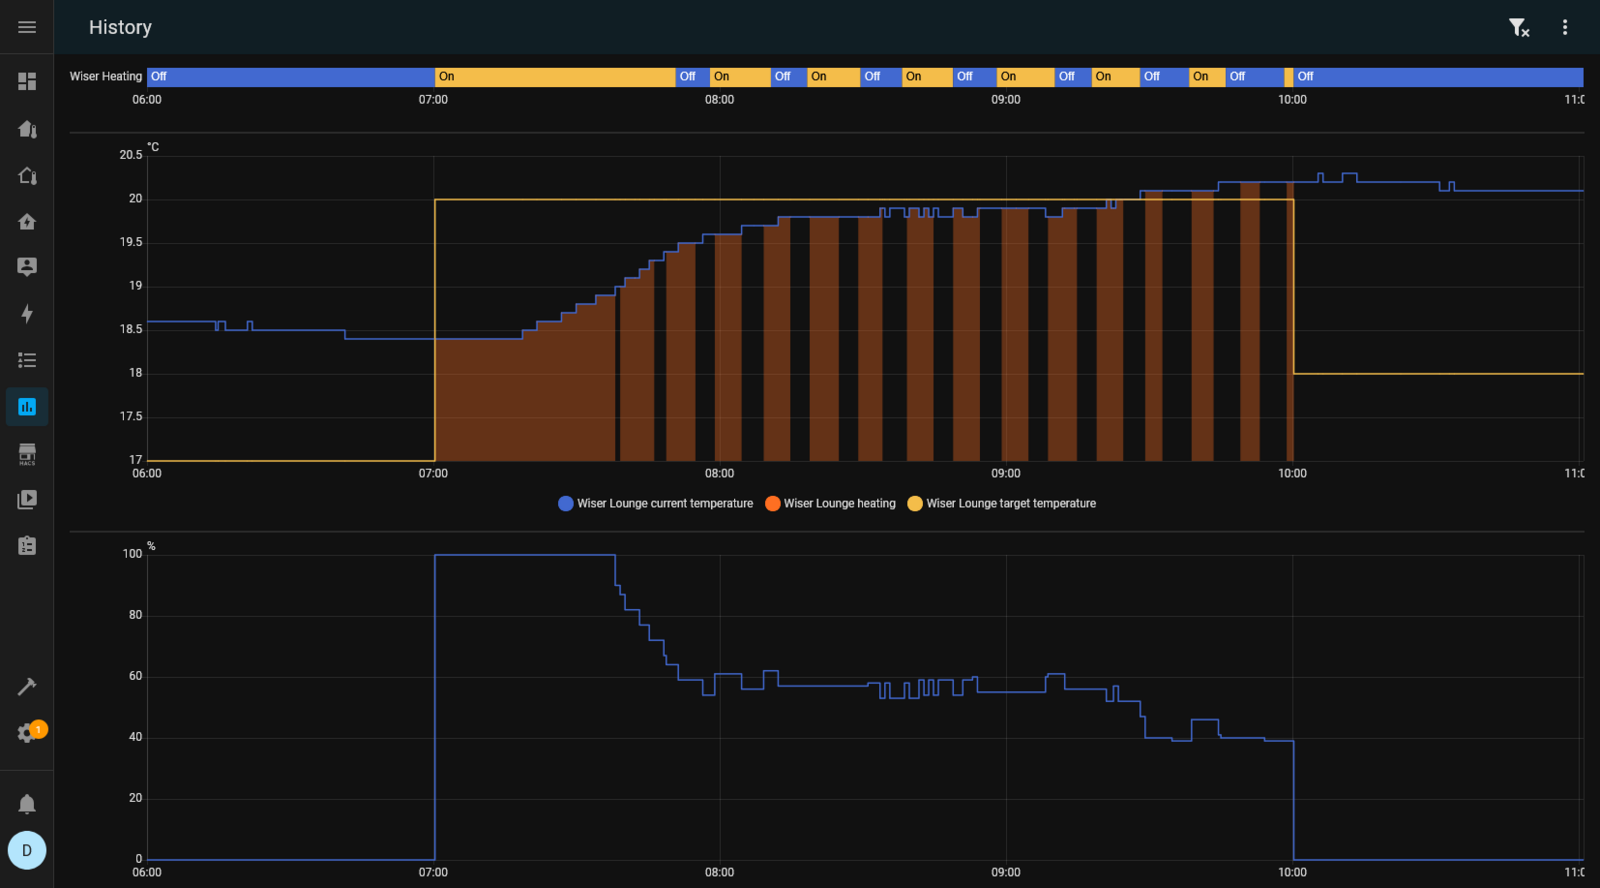Open the three-dot overflow menu
The height and width of the screenshot is (888, 1600).
tap(1565, 28)
